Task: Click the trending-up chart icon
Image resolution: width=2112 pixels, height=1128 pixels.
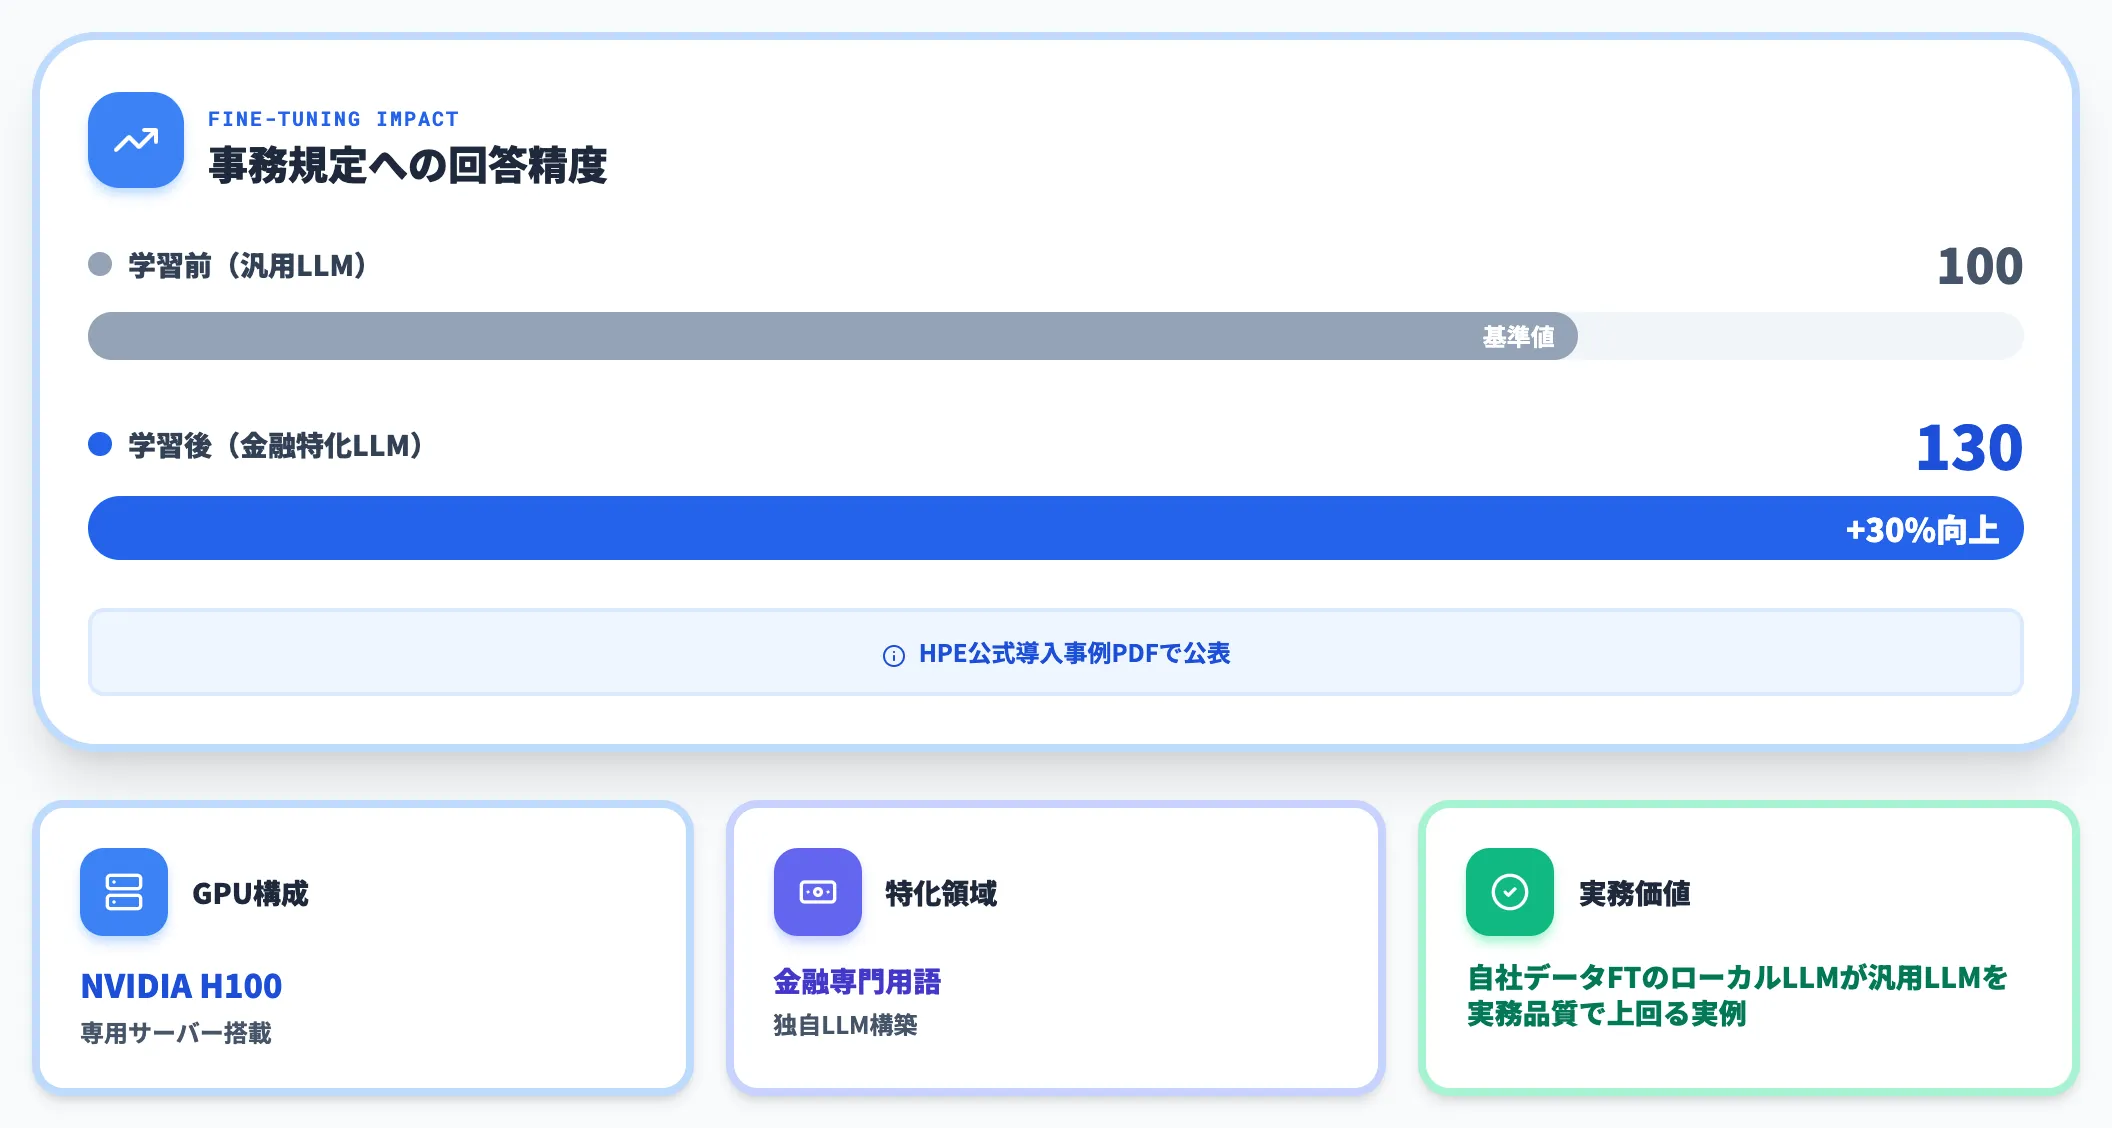Action: click(x=136, y=140)
